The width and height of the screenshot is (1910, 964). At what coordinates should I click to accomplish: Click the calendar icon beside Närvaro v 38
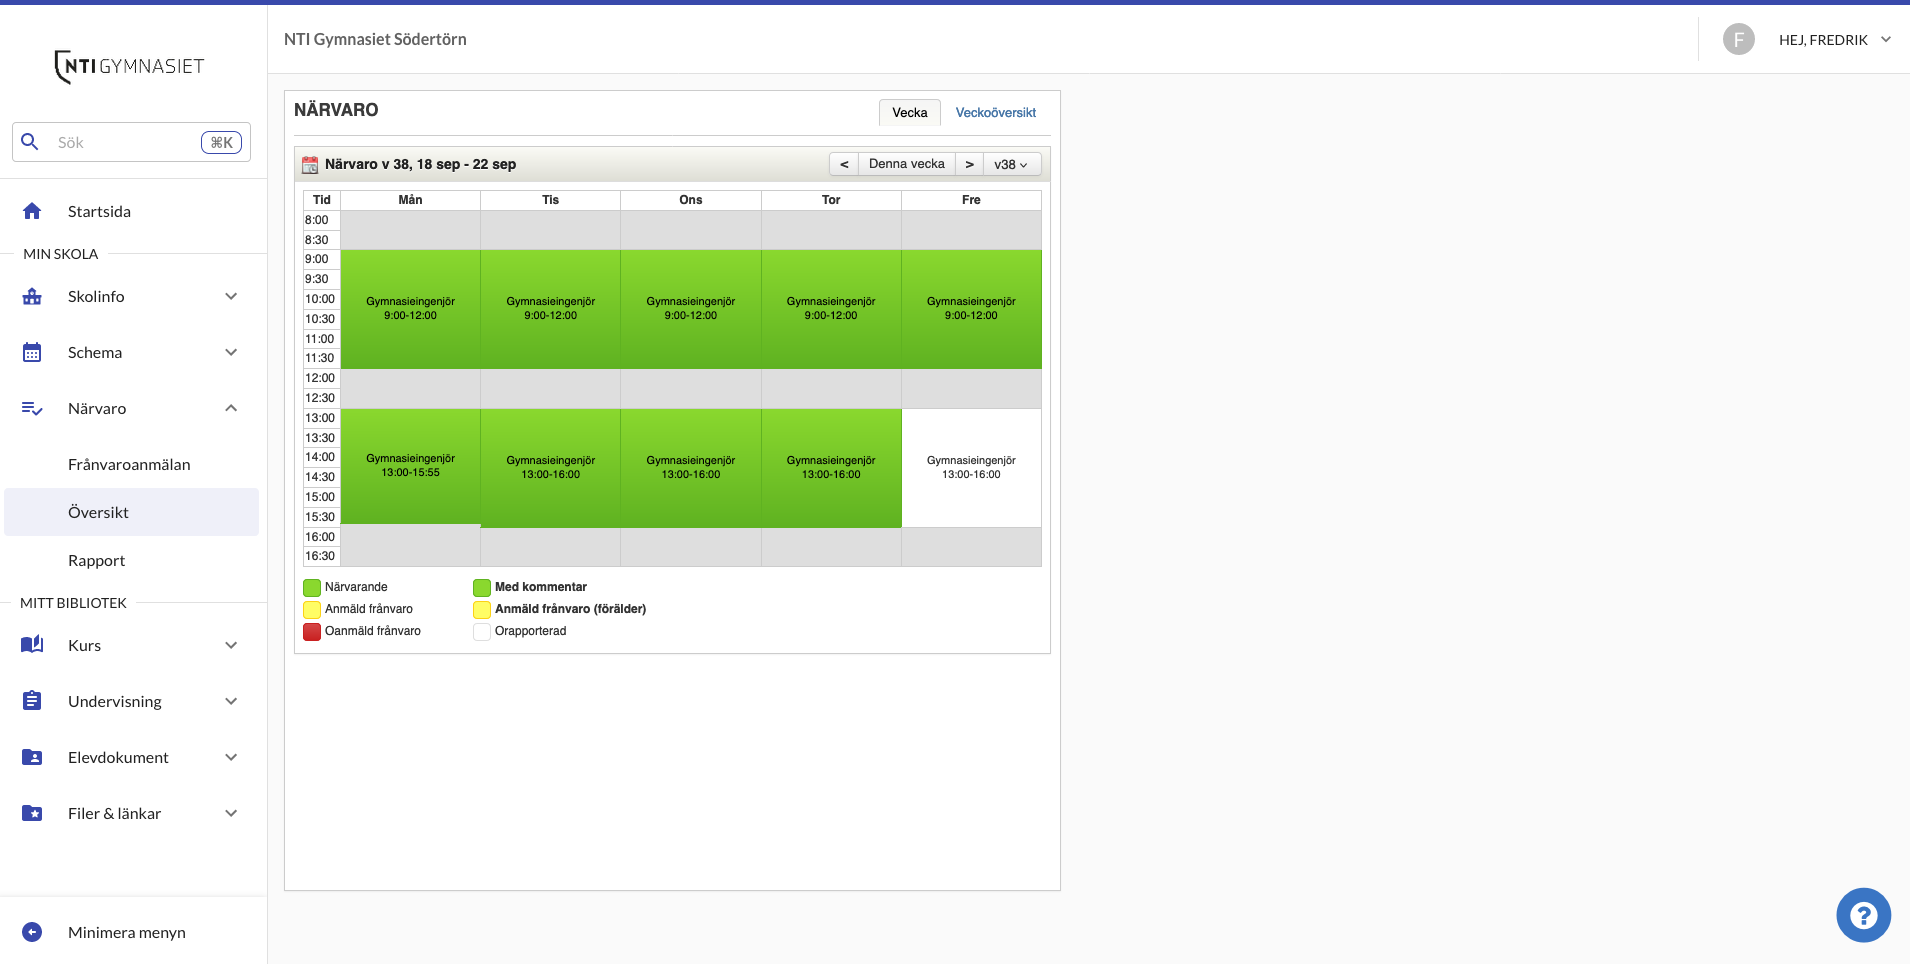click(311, 164)
